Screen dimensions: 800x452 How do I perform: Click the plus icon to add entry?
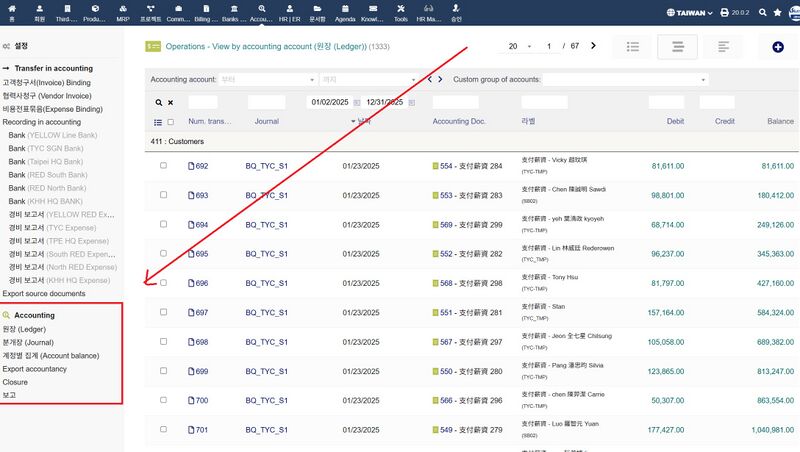[x=778, y=47]
